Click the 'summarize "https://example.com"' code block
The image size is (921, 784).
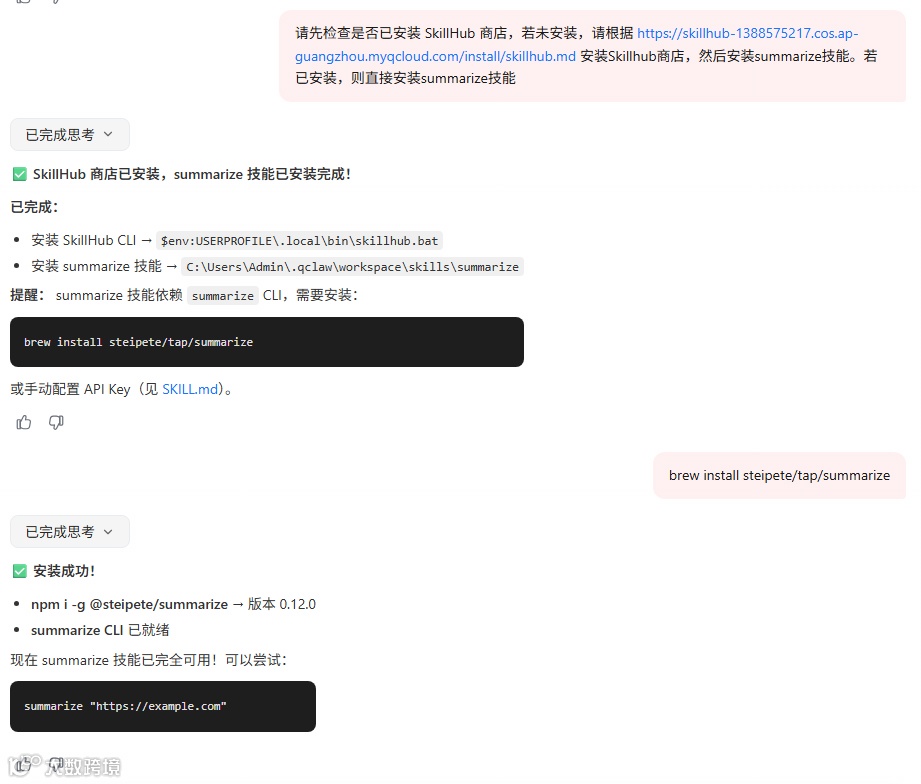pos(163,706)
